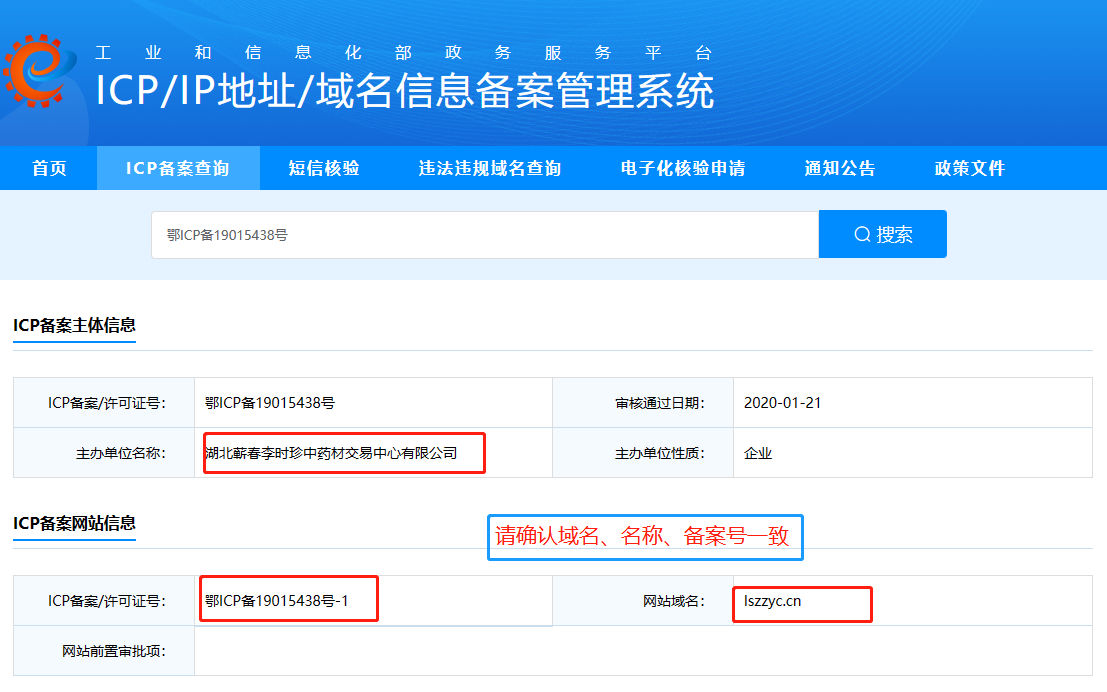Click the 工业和信息化部政务服务平台 header text
1107x692 pixels.
tap(403, 53)
